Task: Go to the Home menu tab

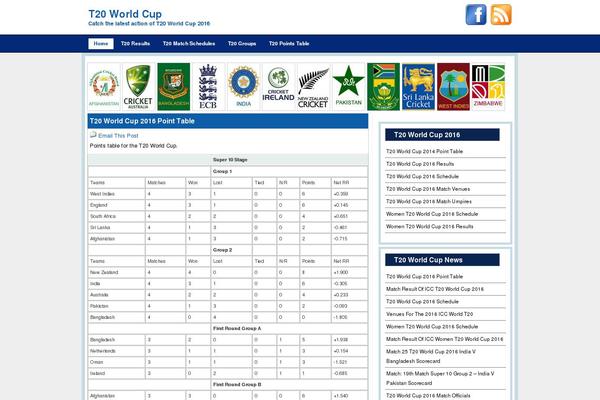Action: pyautogui.click(x=101, y=44)
